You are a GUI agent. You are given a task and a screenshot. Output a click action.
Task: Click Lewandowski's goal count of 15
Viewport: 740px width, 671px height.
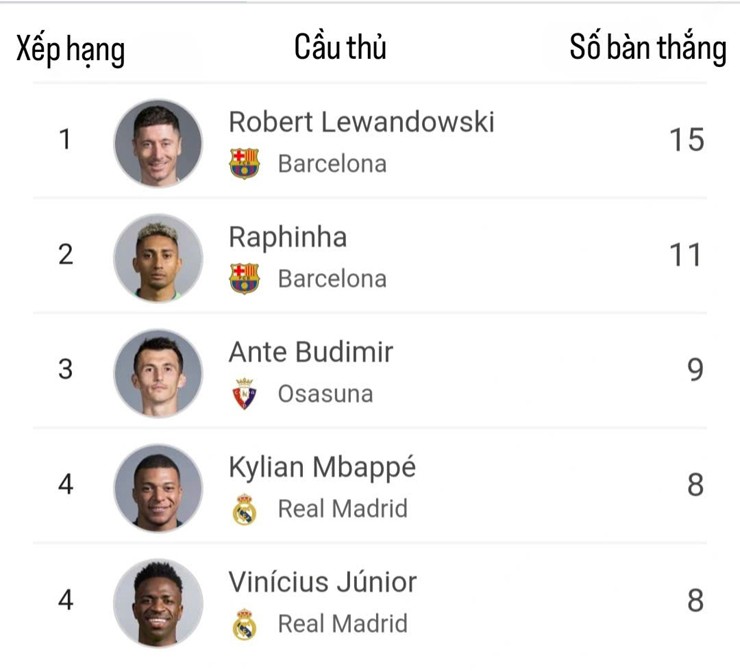687,140
